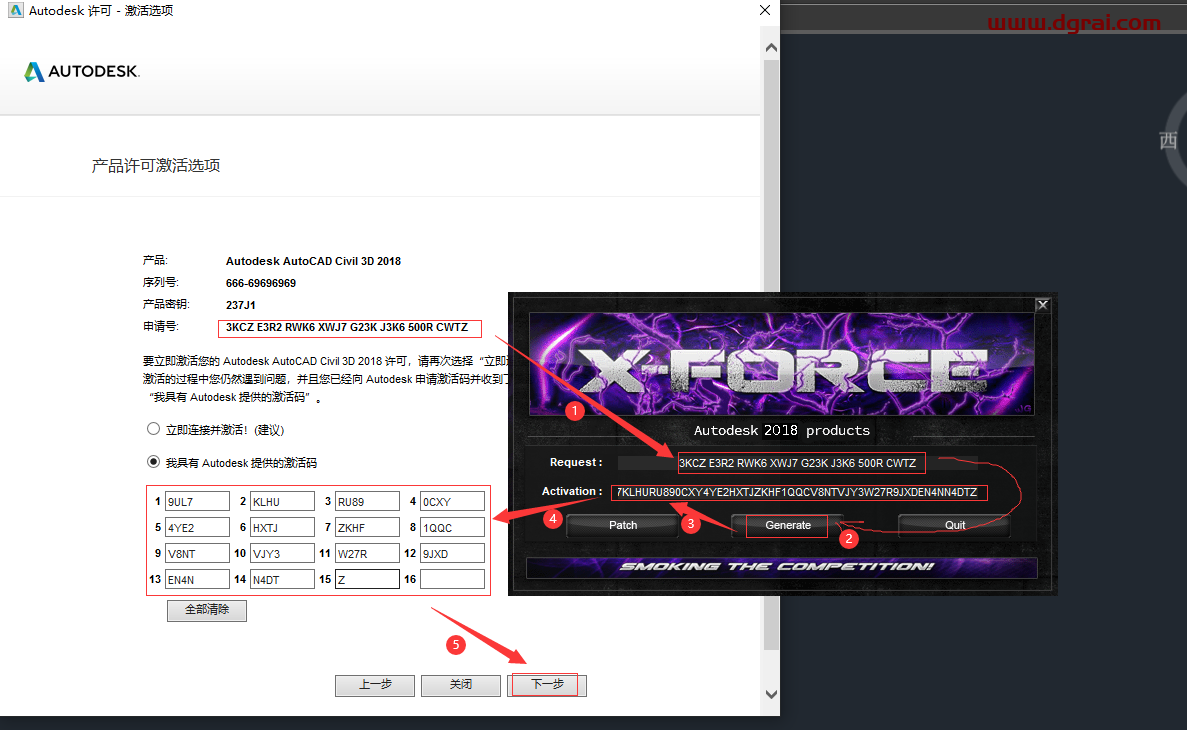The height and width of the screenshot is (730, 1187).
Task: Click the Activation field in X-Force
Action: pyautogui.click(x=799, y=492)
